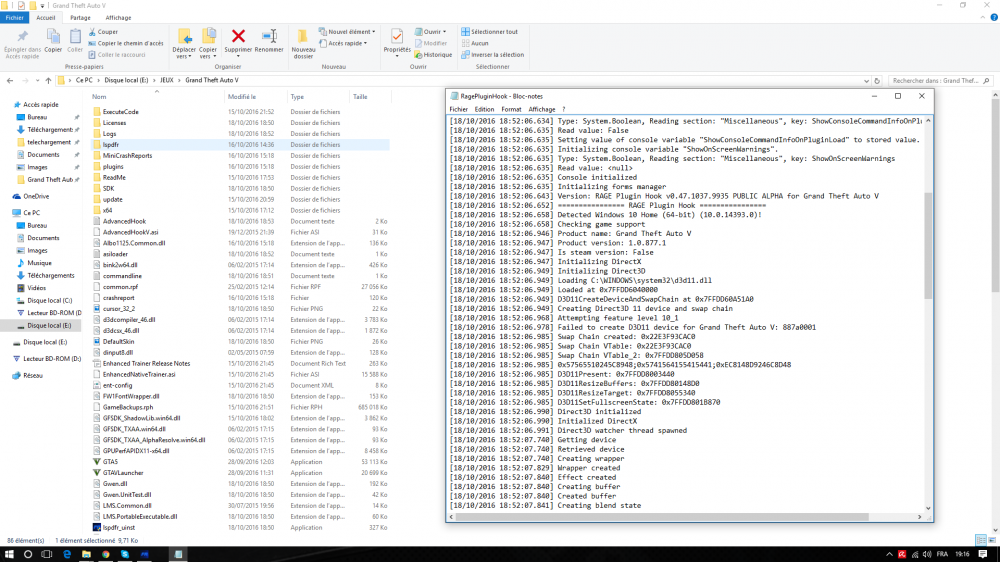This screenshot has width=1000, height=562.
Task: Click the Up directory arrow
Action: [x=48, y=80]
